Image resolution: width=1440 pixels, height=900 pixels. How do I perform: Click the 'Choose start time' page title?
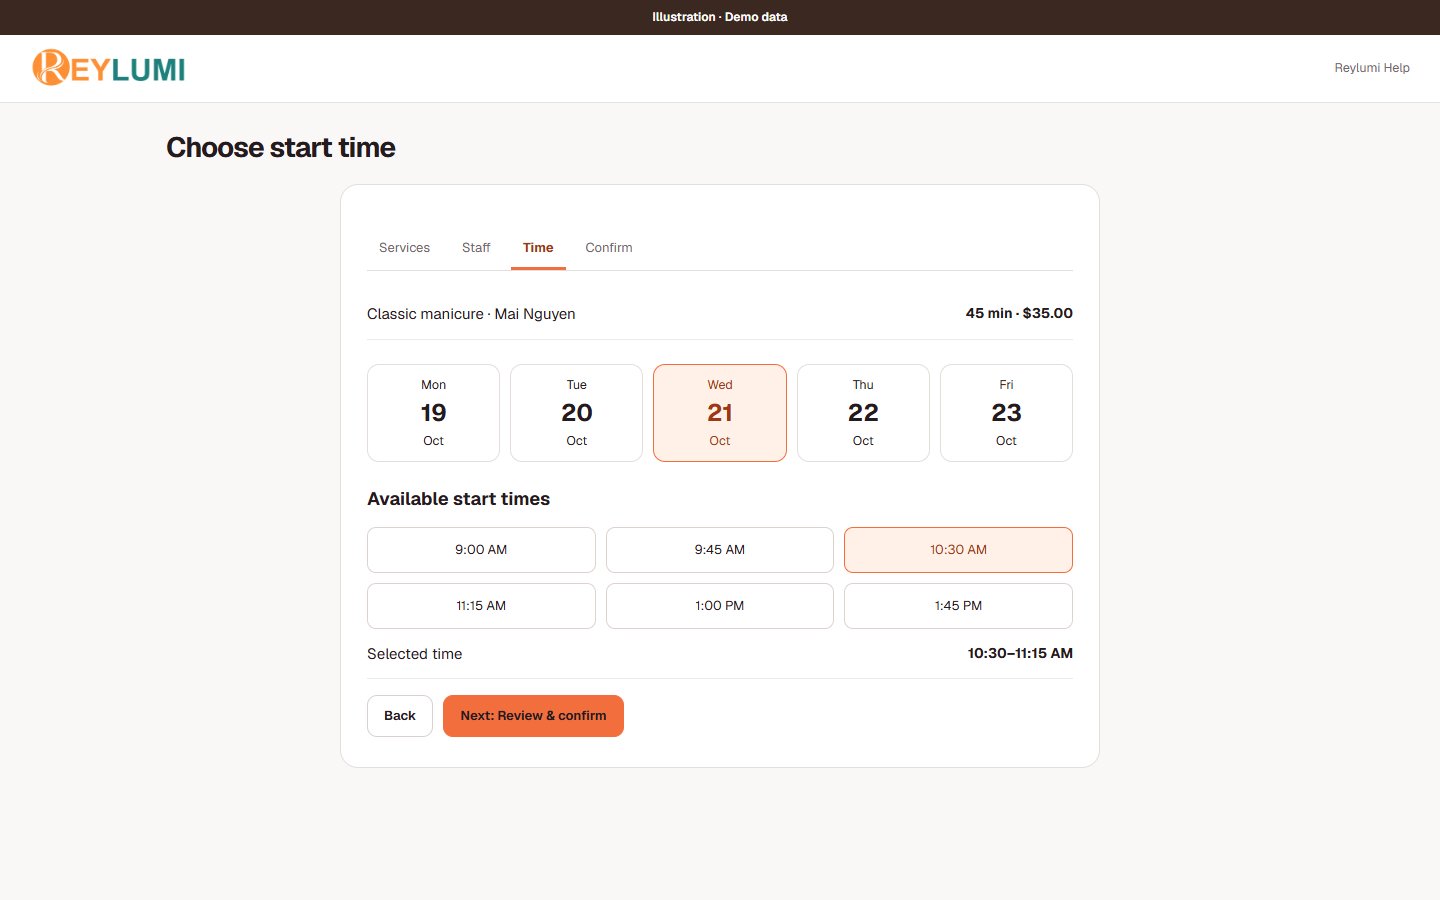[x=281, y=148]
